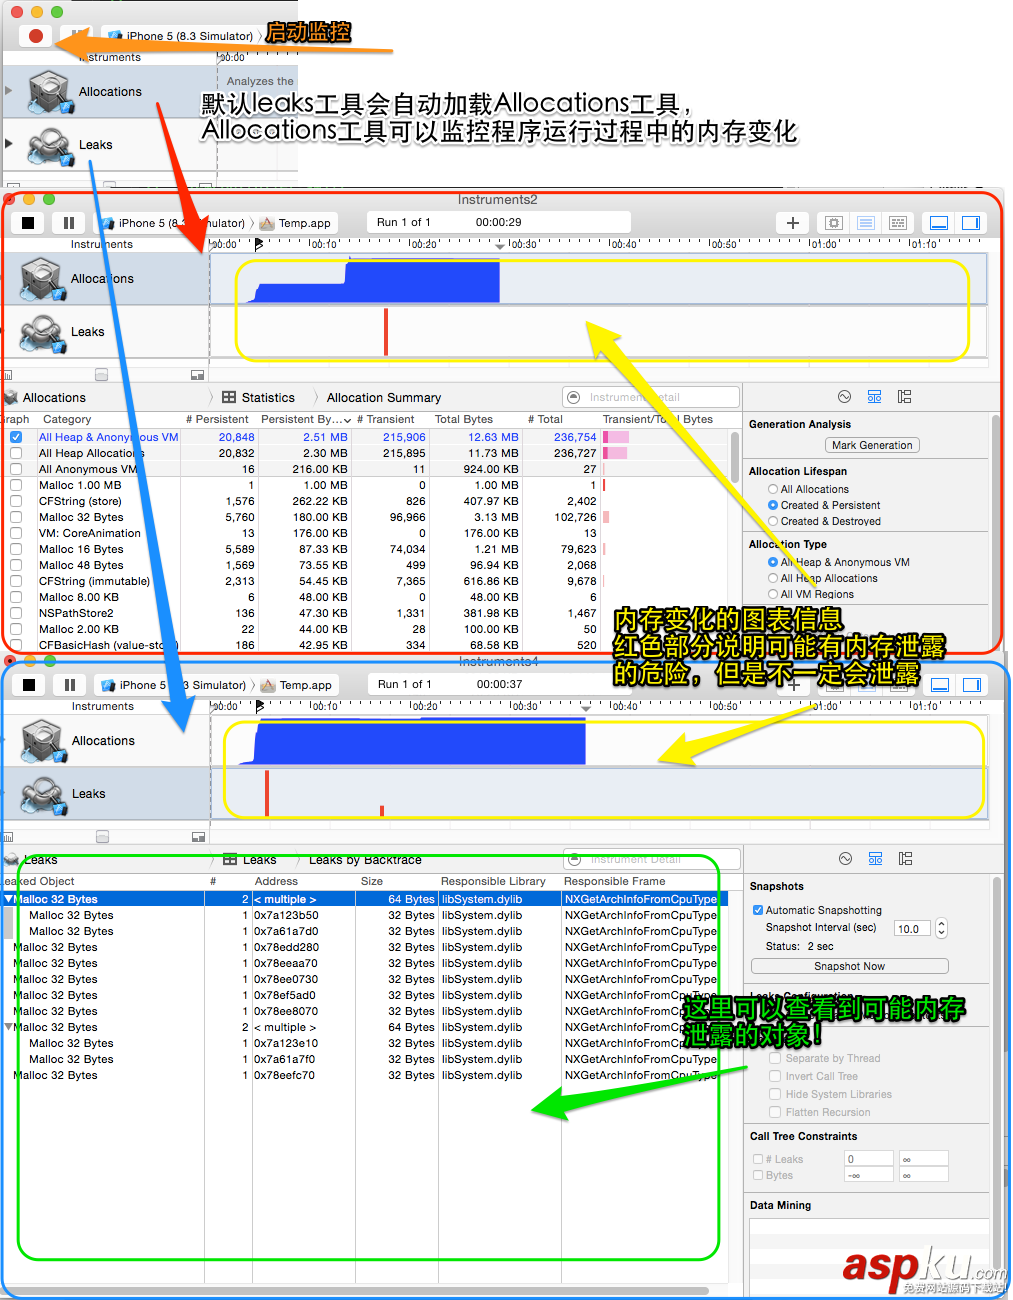Select the Created & Destroyed lifespan option
The image size is (1013, 1300).
(772, 521)
